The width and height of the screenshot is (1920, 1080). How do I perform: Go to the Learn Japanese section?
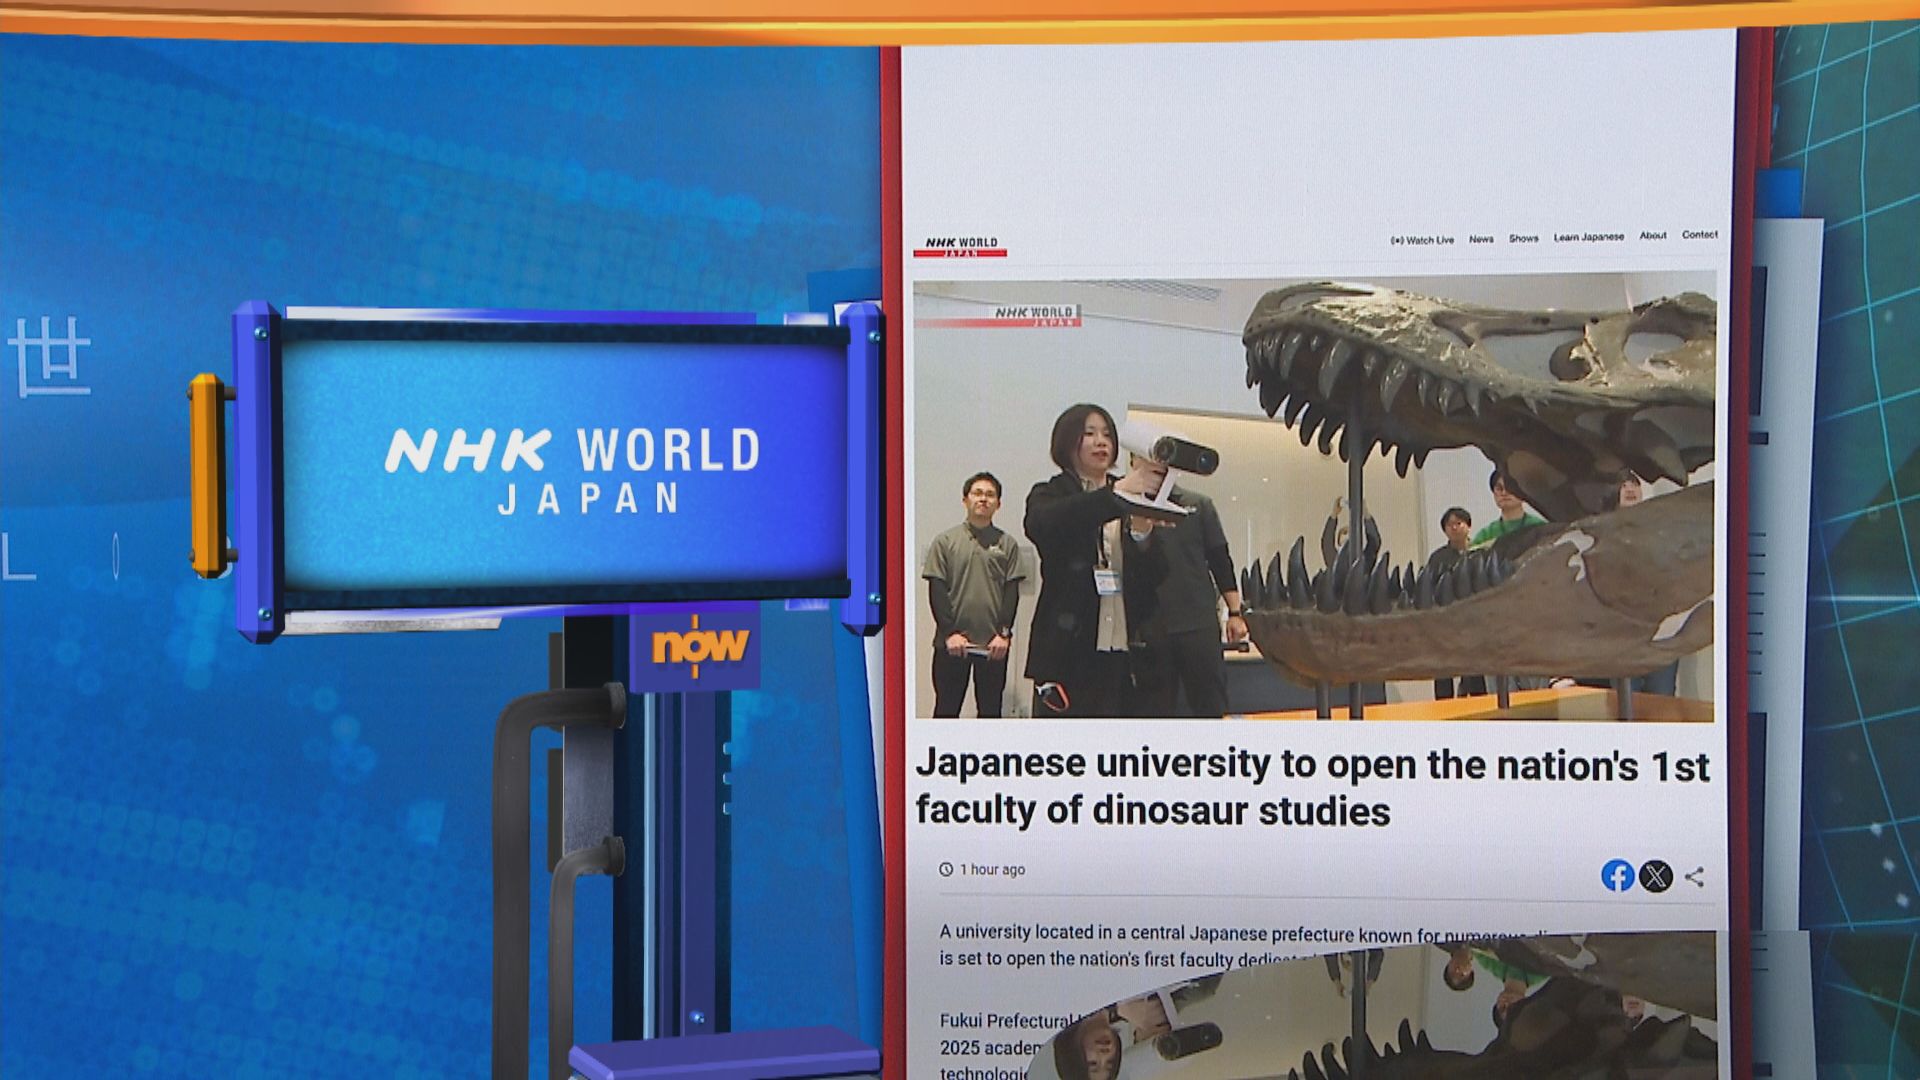1588,237
